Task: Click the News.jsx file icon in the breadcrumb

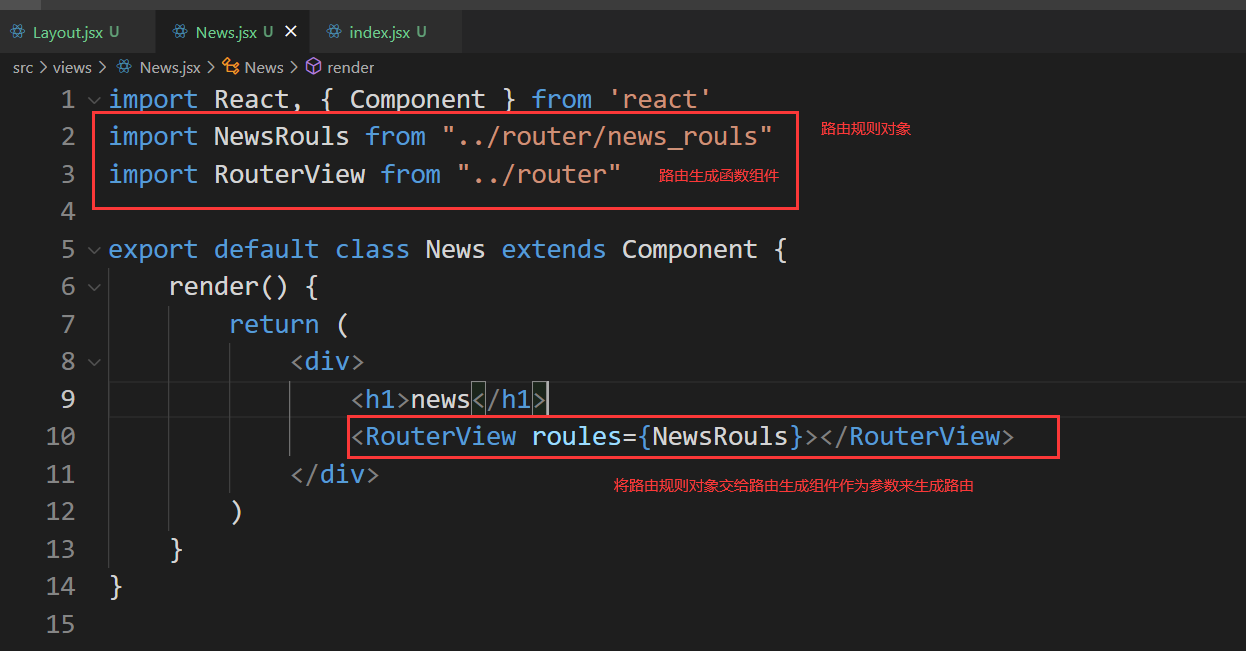Action: [124, 67]
